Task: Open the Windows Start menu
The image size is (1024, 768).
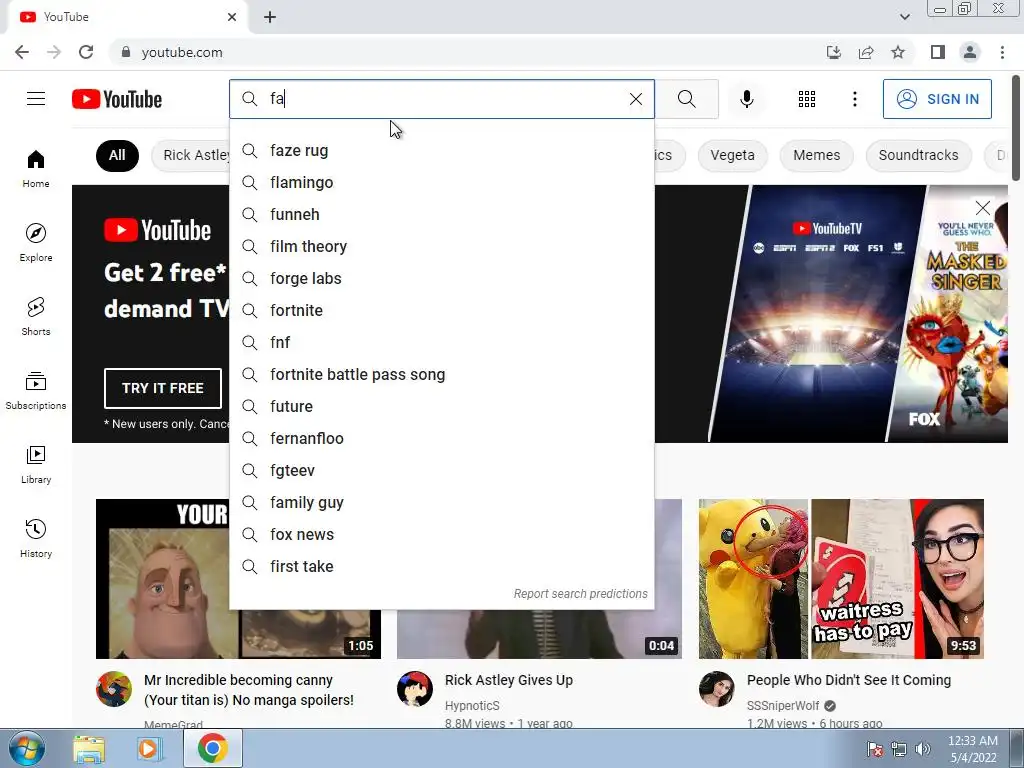Action: [x=26, y=748]
